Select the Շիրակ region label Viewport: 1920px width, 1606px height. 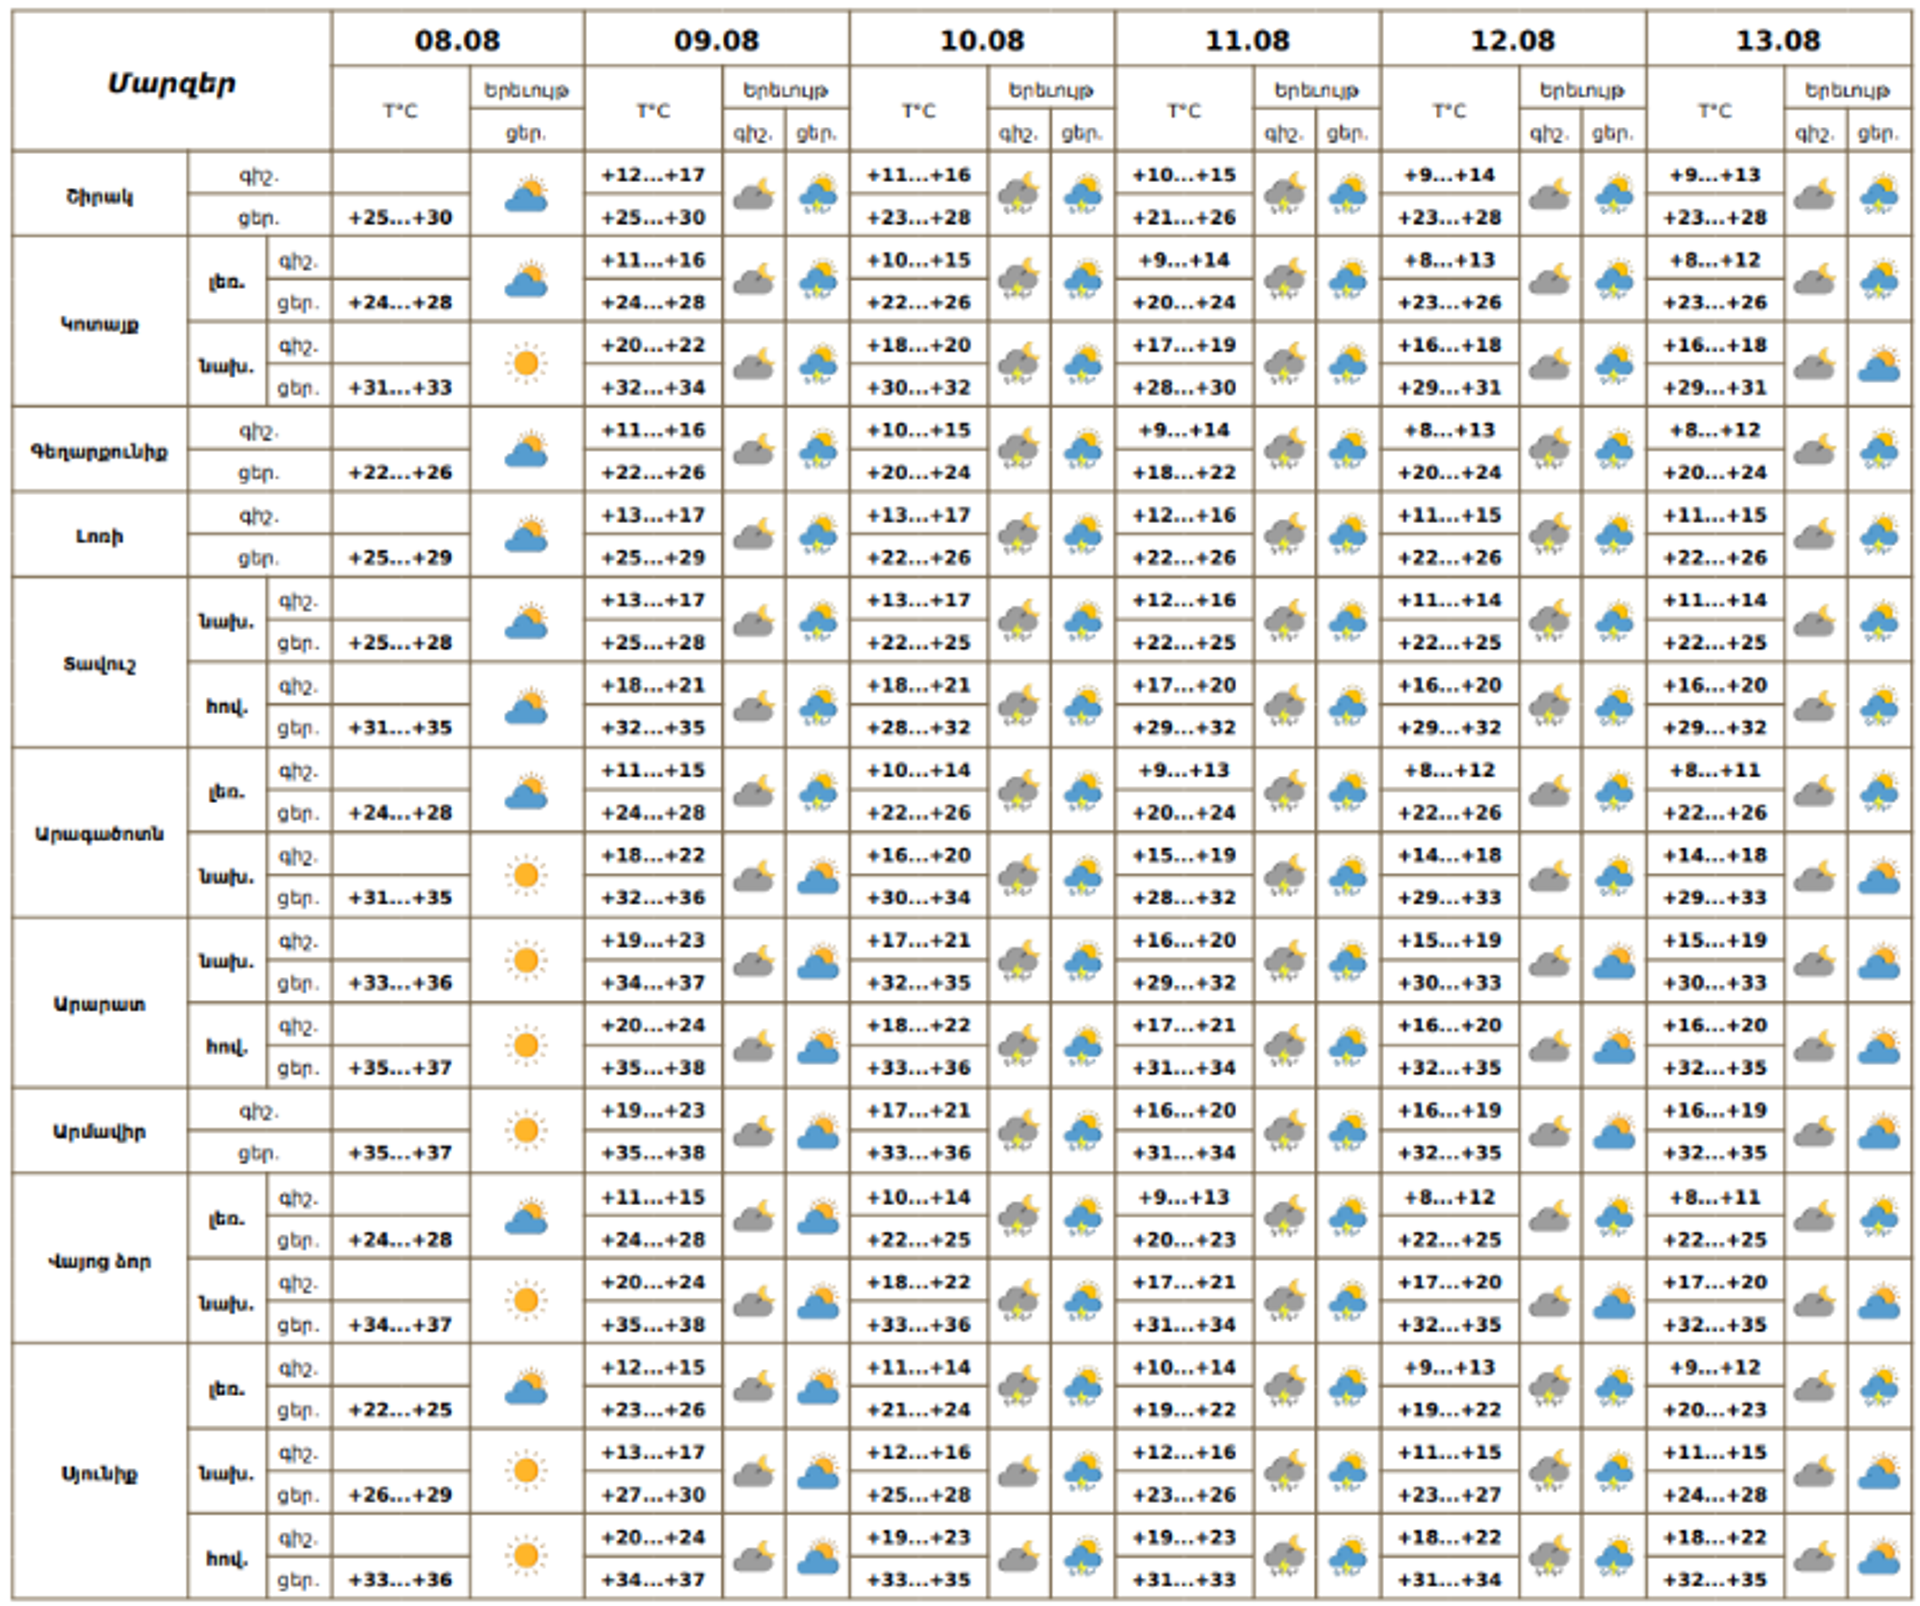coord(99,196)
